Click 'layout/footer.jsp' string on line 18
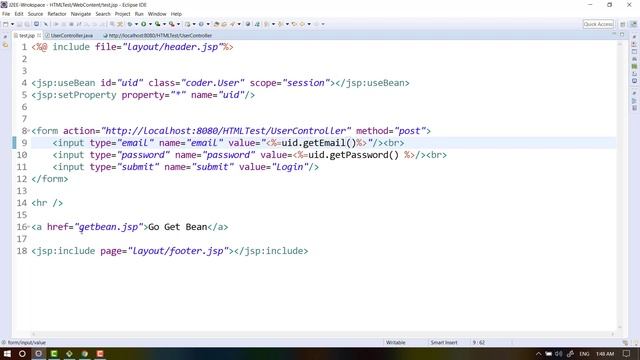 (178, 251)
